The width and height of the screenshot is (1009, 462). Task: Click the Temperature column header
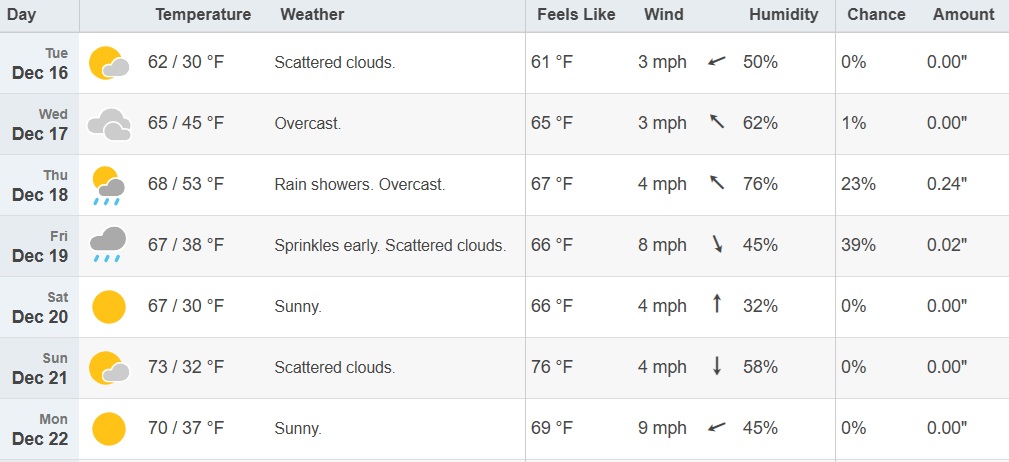pos(203,15)
